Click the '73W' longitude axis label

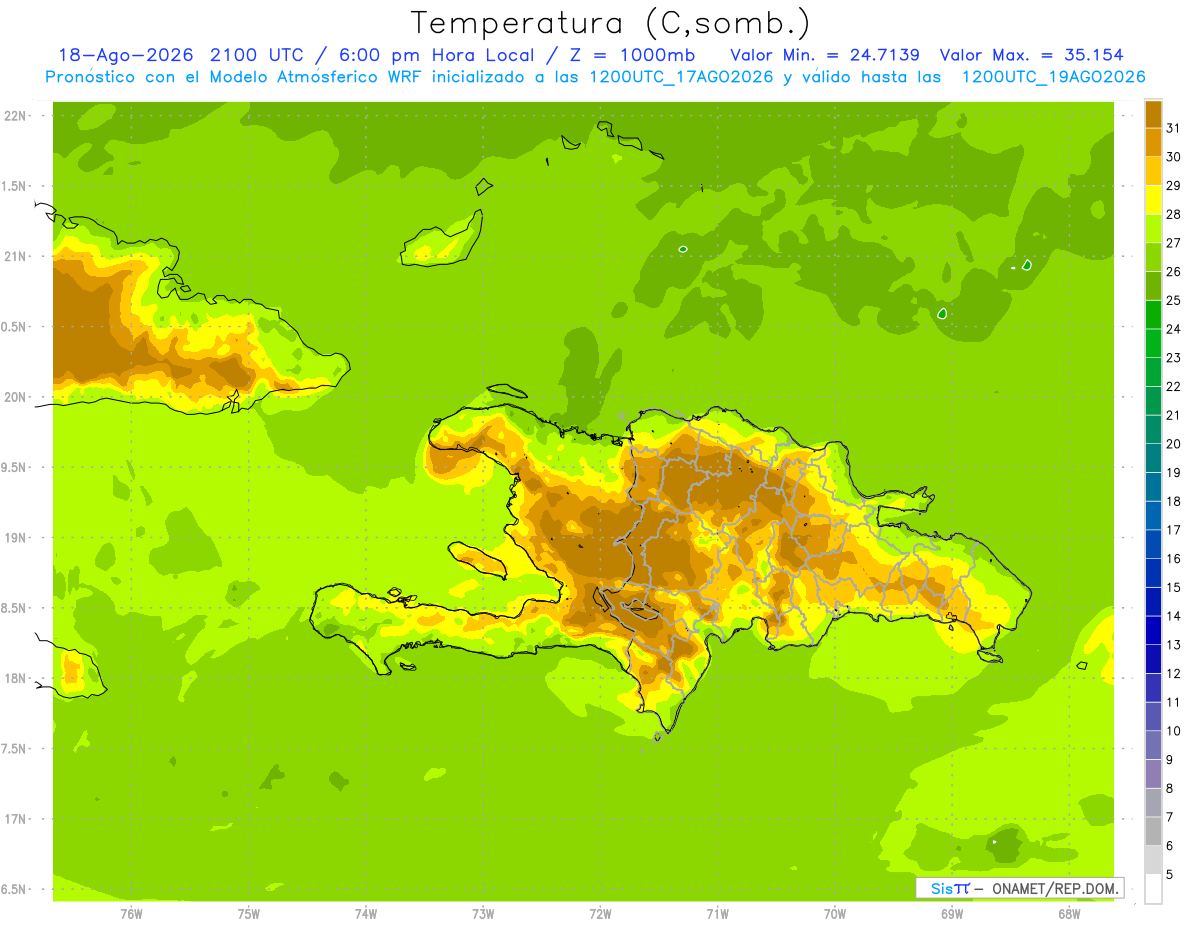tap(483, 913)
